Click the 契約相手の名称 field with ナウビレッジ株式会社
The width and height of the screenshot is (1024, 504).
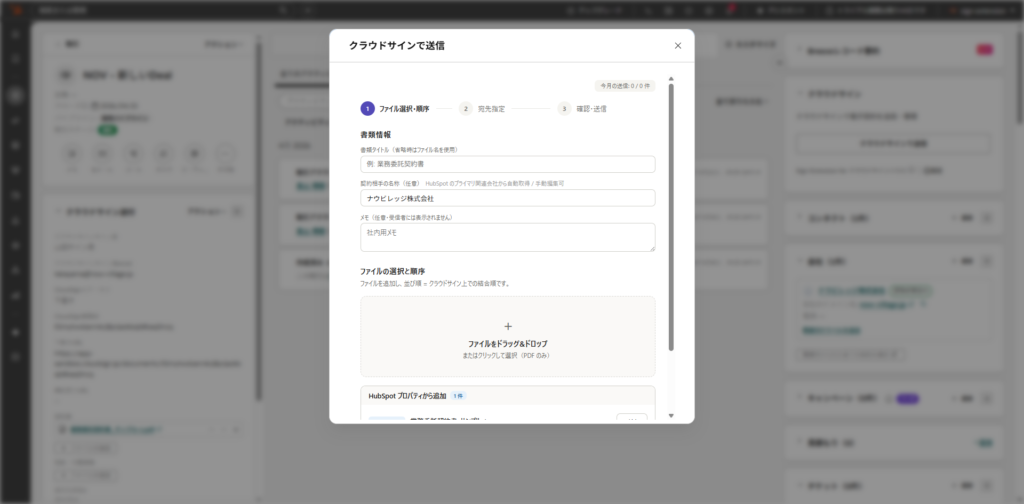click(x=507, y=198)
